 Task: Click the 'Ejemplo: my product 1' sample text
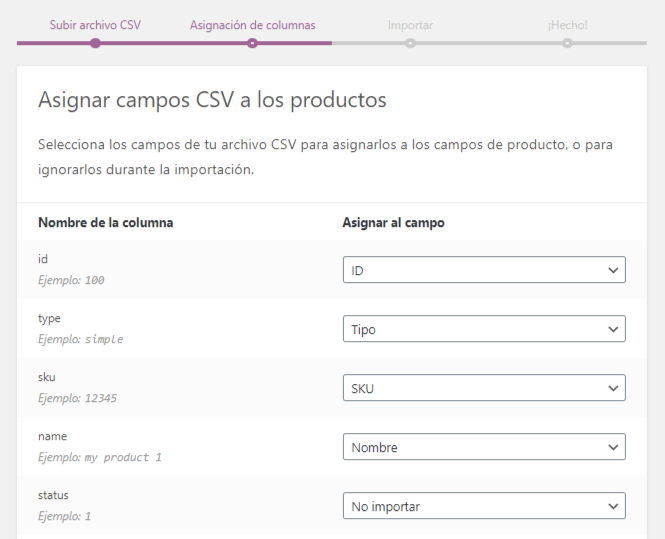[99, 457]
